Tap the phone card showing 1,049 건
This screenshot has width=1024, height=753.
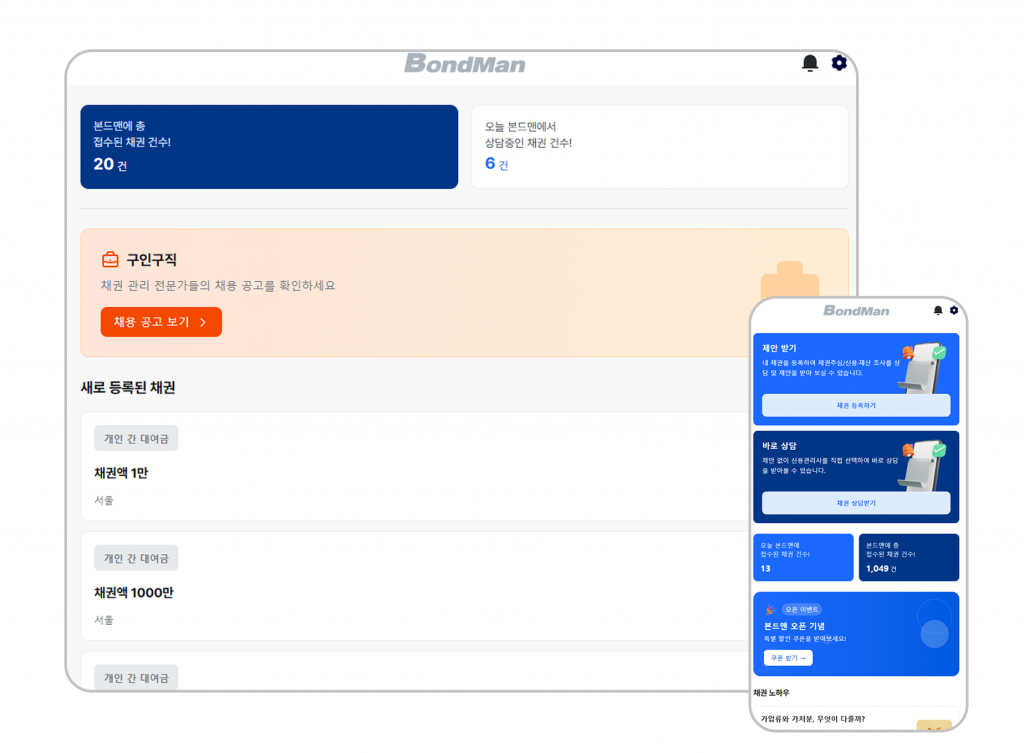coord(909,557)
